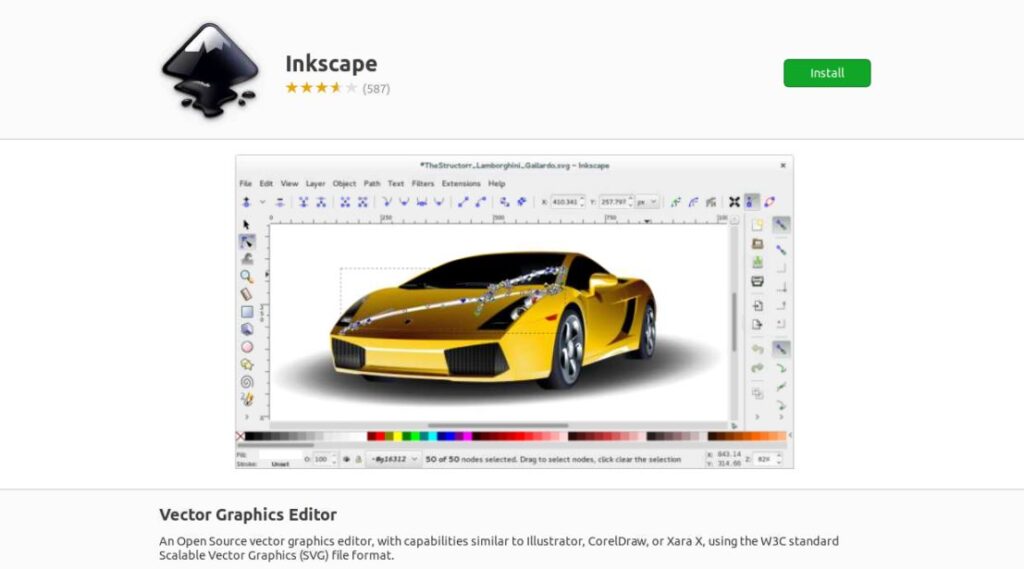This screenshot has height=569, width=1024.
Task: Click the zoom percentage stepper
Action: [779, 459]
